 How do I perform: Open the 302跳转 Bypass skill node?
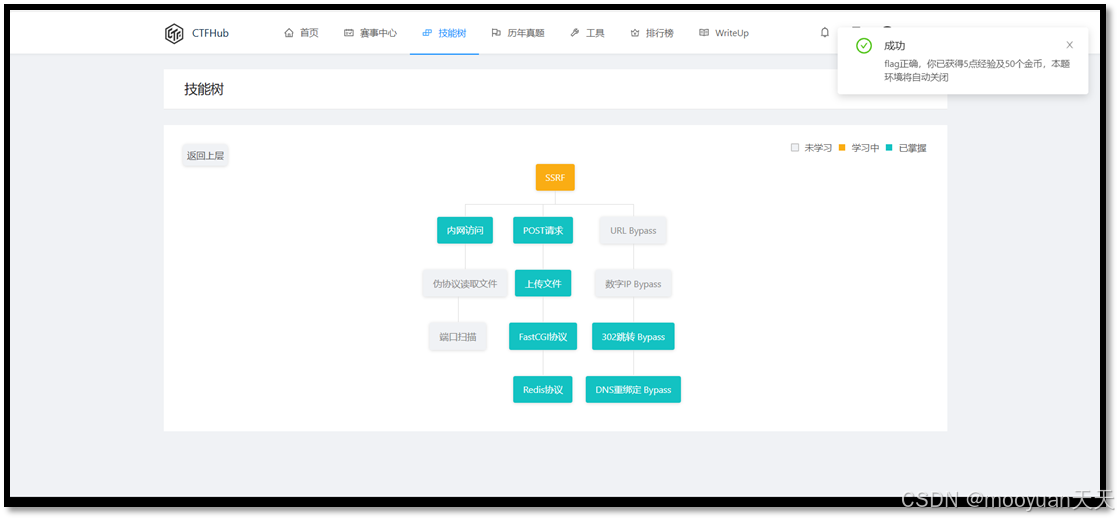[x=633, y=337]
